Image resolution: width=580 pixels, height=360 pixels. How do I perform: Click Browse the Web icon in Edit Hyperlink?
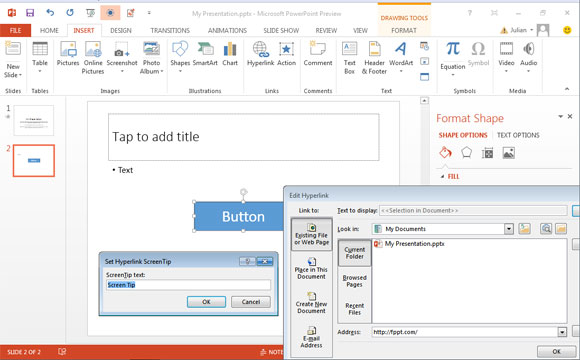546,229
